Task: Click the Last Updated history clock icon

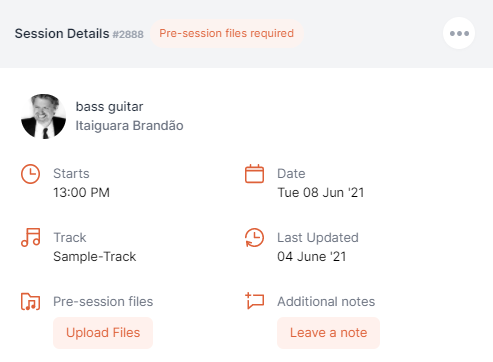Action: 254,237
